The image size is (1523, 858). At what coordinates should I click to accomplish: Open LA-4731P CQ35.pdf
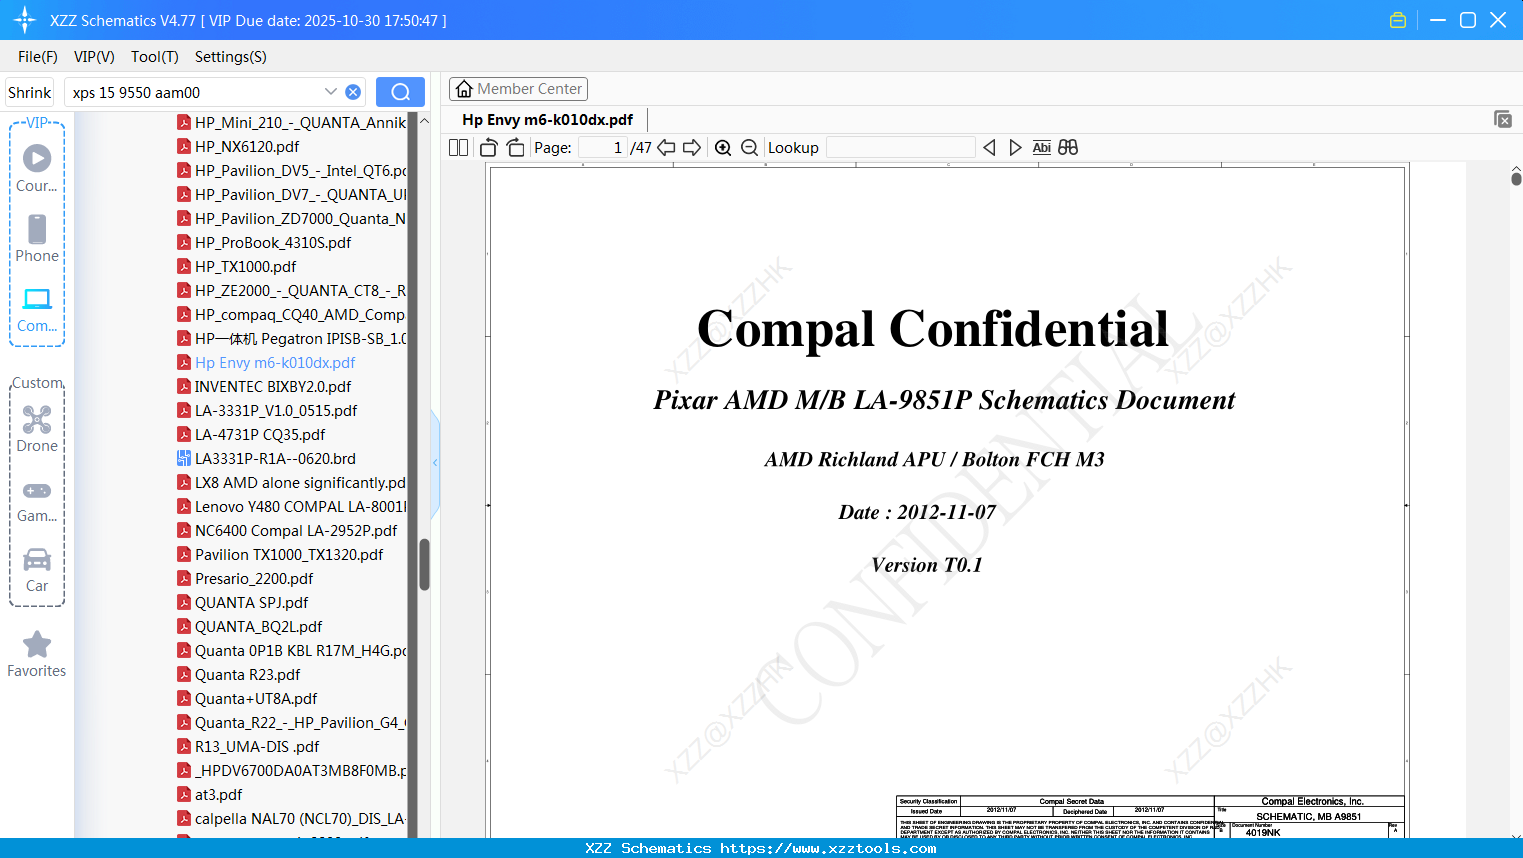click(x=260, y=435)
